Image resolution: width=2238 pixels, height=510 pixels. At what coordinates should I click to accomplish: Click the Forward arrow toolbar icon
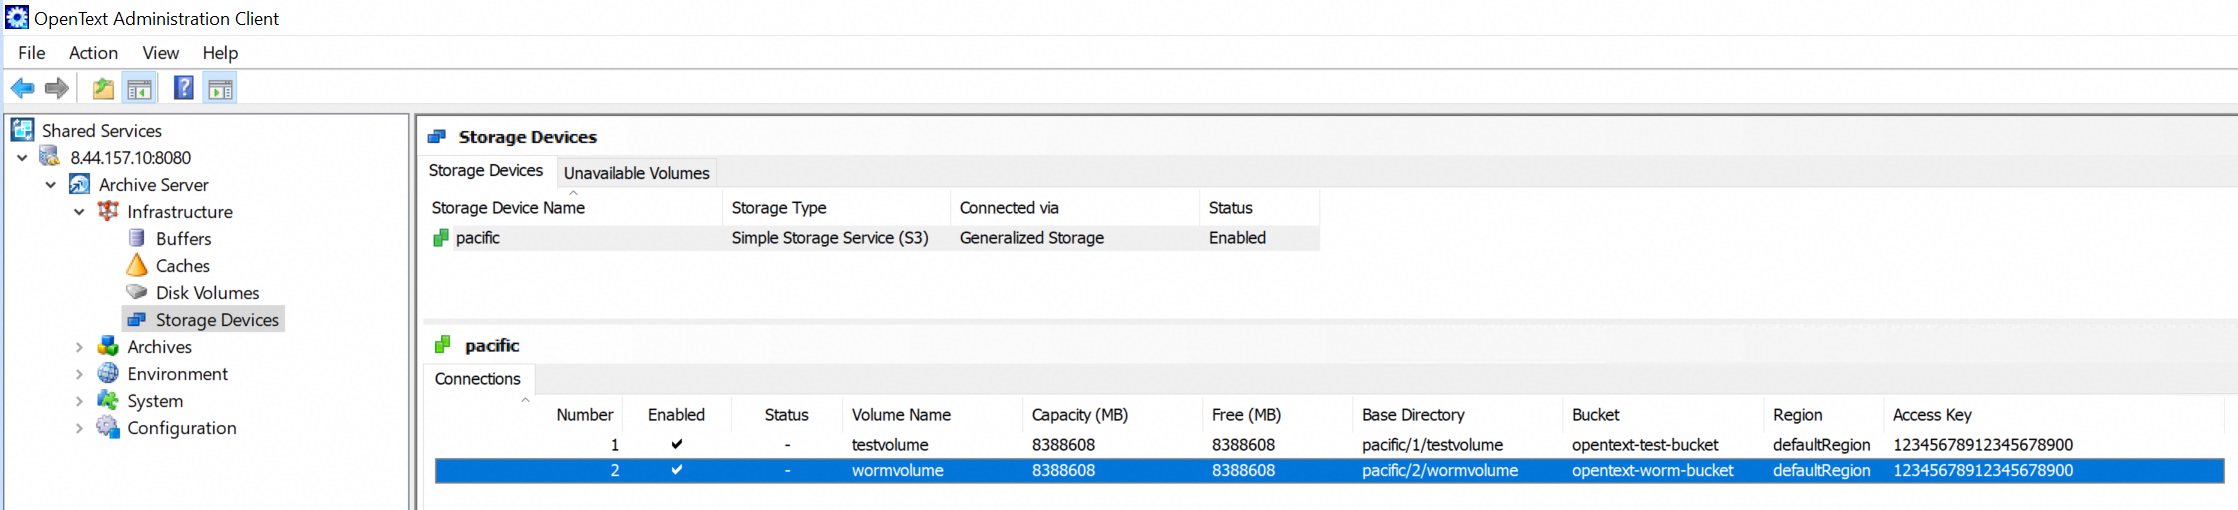[x=57, y=89]
